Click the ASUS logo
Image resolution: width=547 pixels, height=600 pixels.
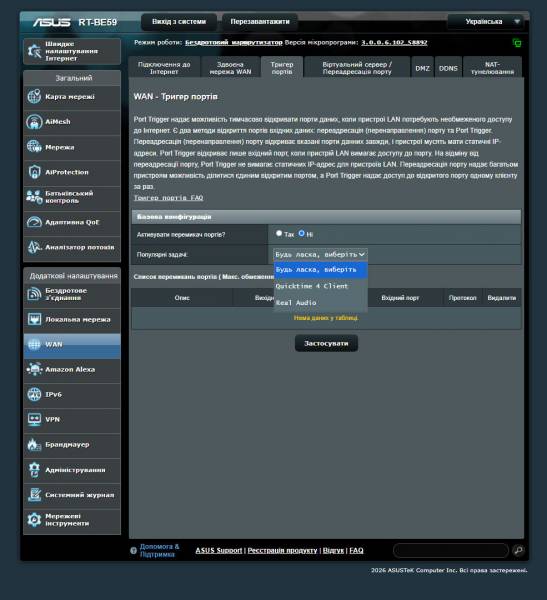pyautogui.click(x=51, y=22)
